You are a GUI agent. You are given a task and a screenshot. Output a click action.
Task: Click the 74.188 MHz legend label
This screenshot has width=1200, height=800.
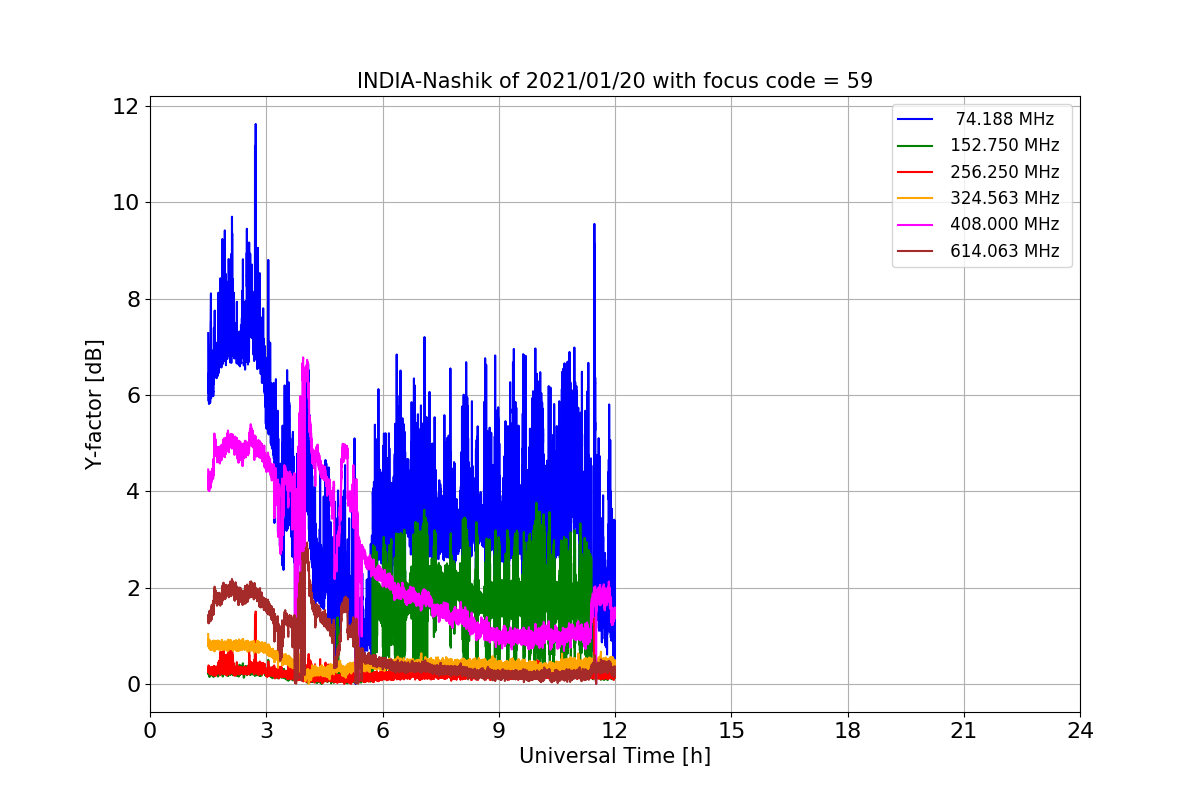[x=1005, y=119]
